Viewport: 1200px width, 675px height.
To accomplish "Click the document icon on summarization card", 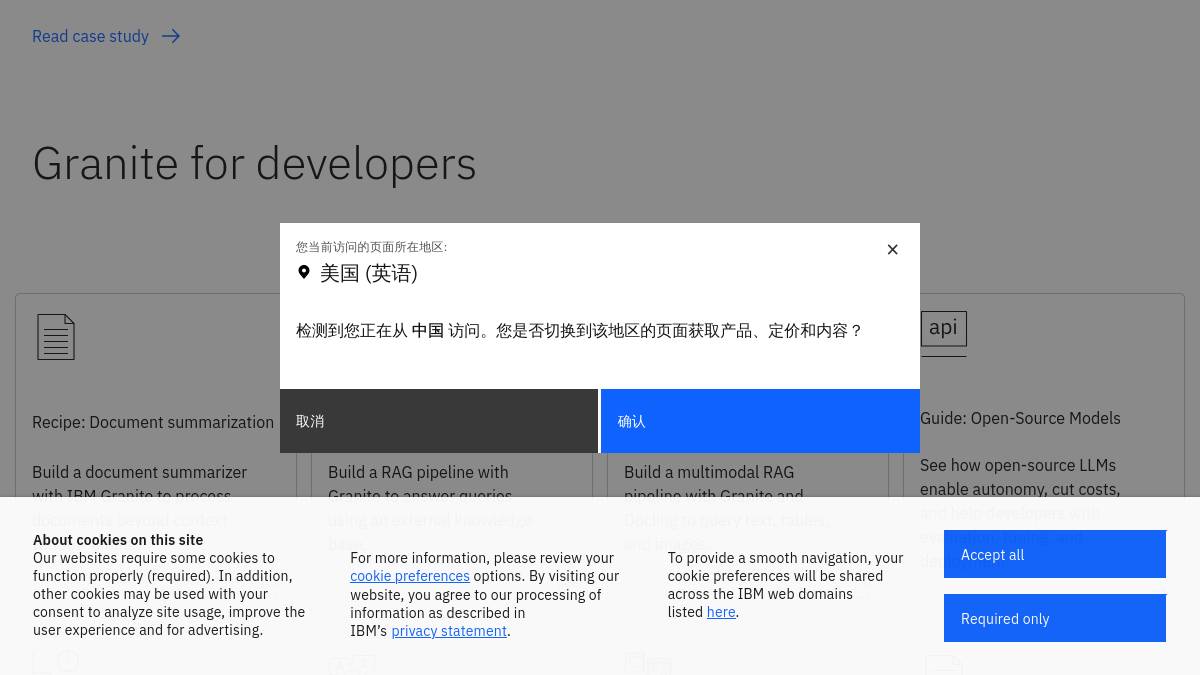I will click(56, 337).
